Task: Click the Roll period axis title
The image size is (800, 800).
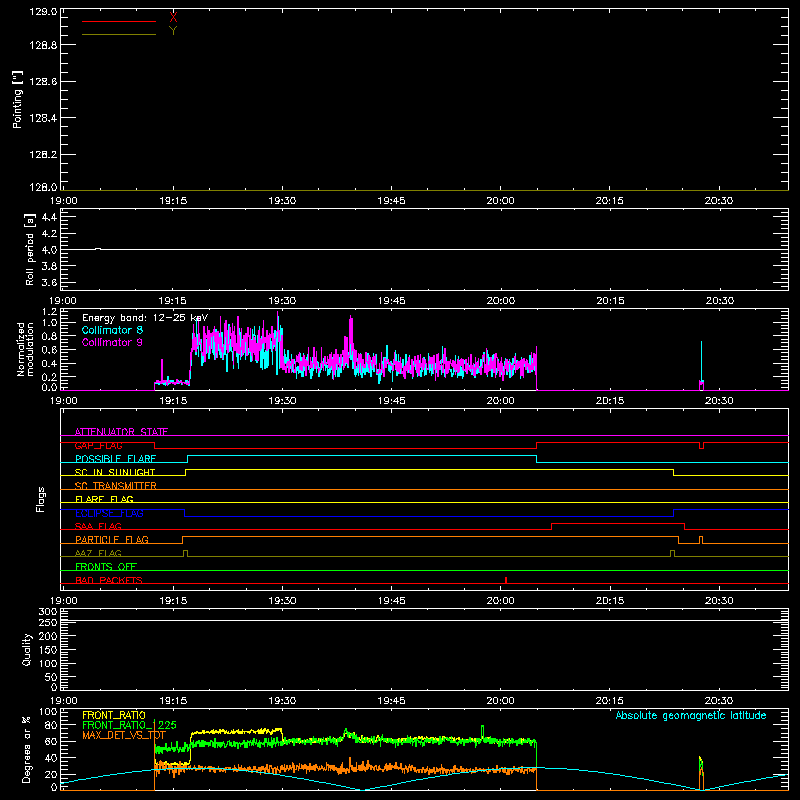Action: [29, 249]
